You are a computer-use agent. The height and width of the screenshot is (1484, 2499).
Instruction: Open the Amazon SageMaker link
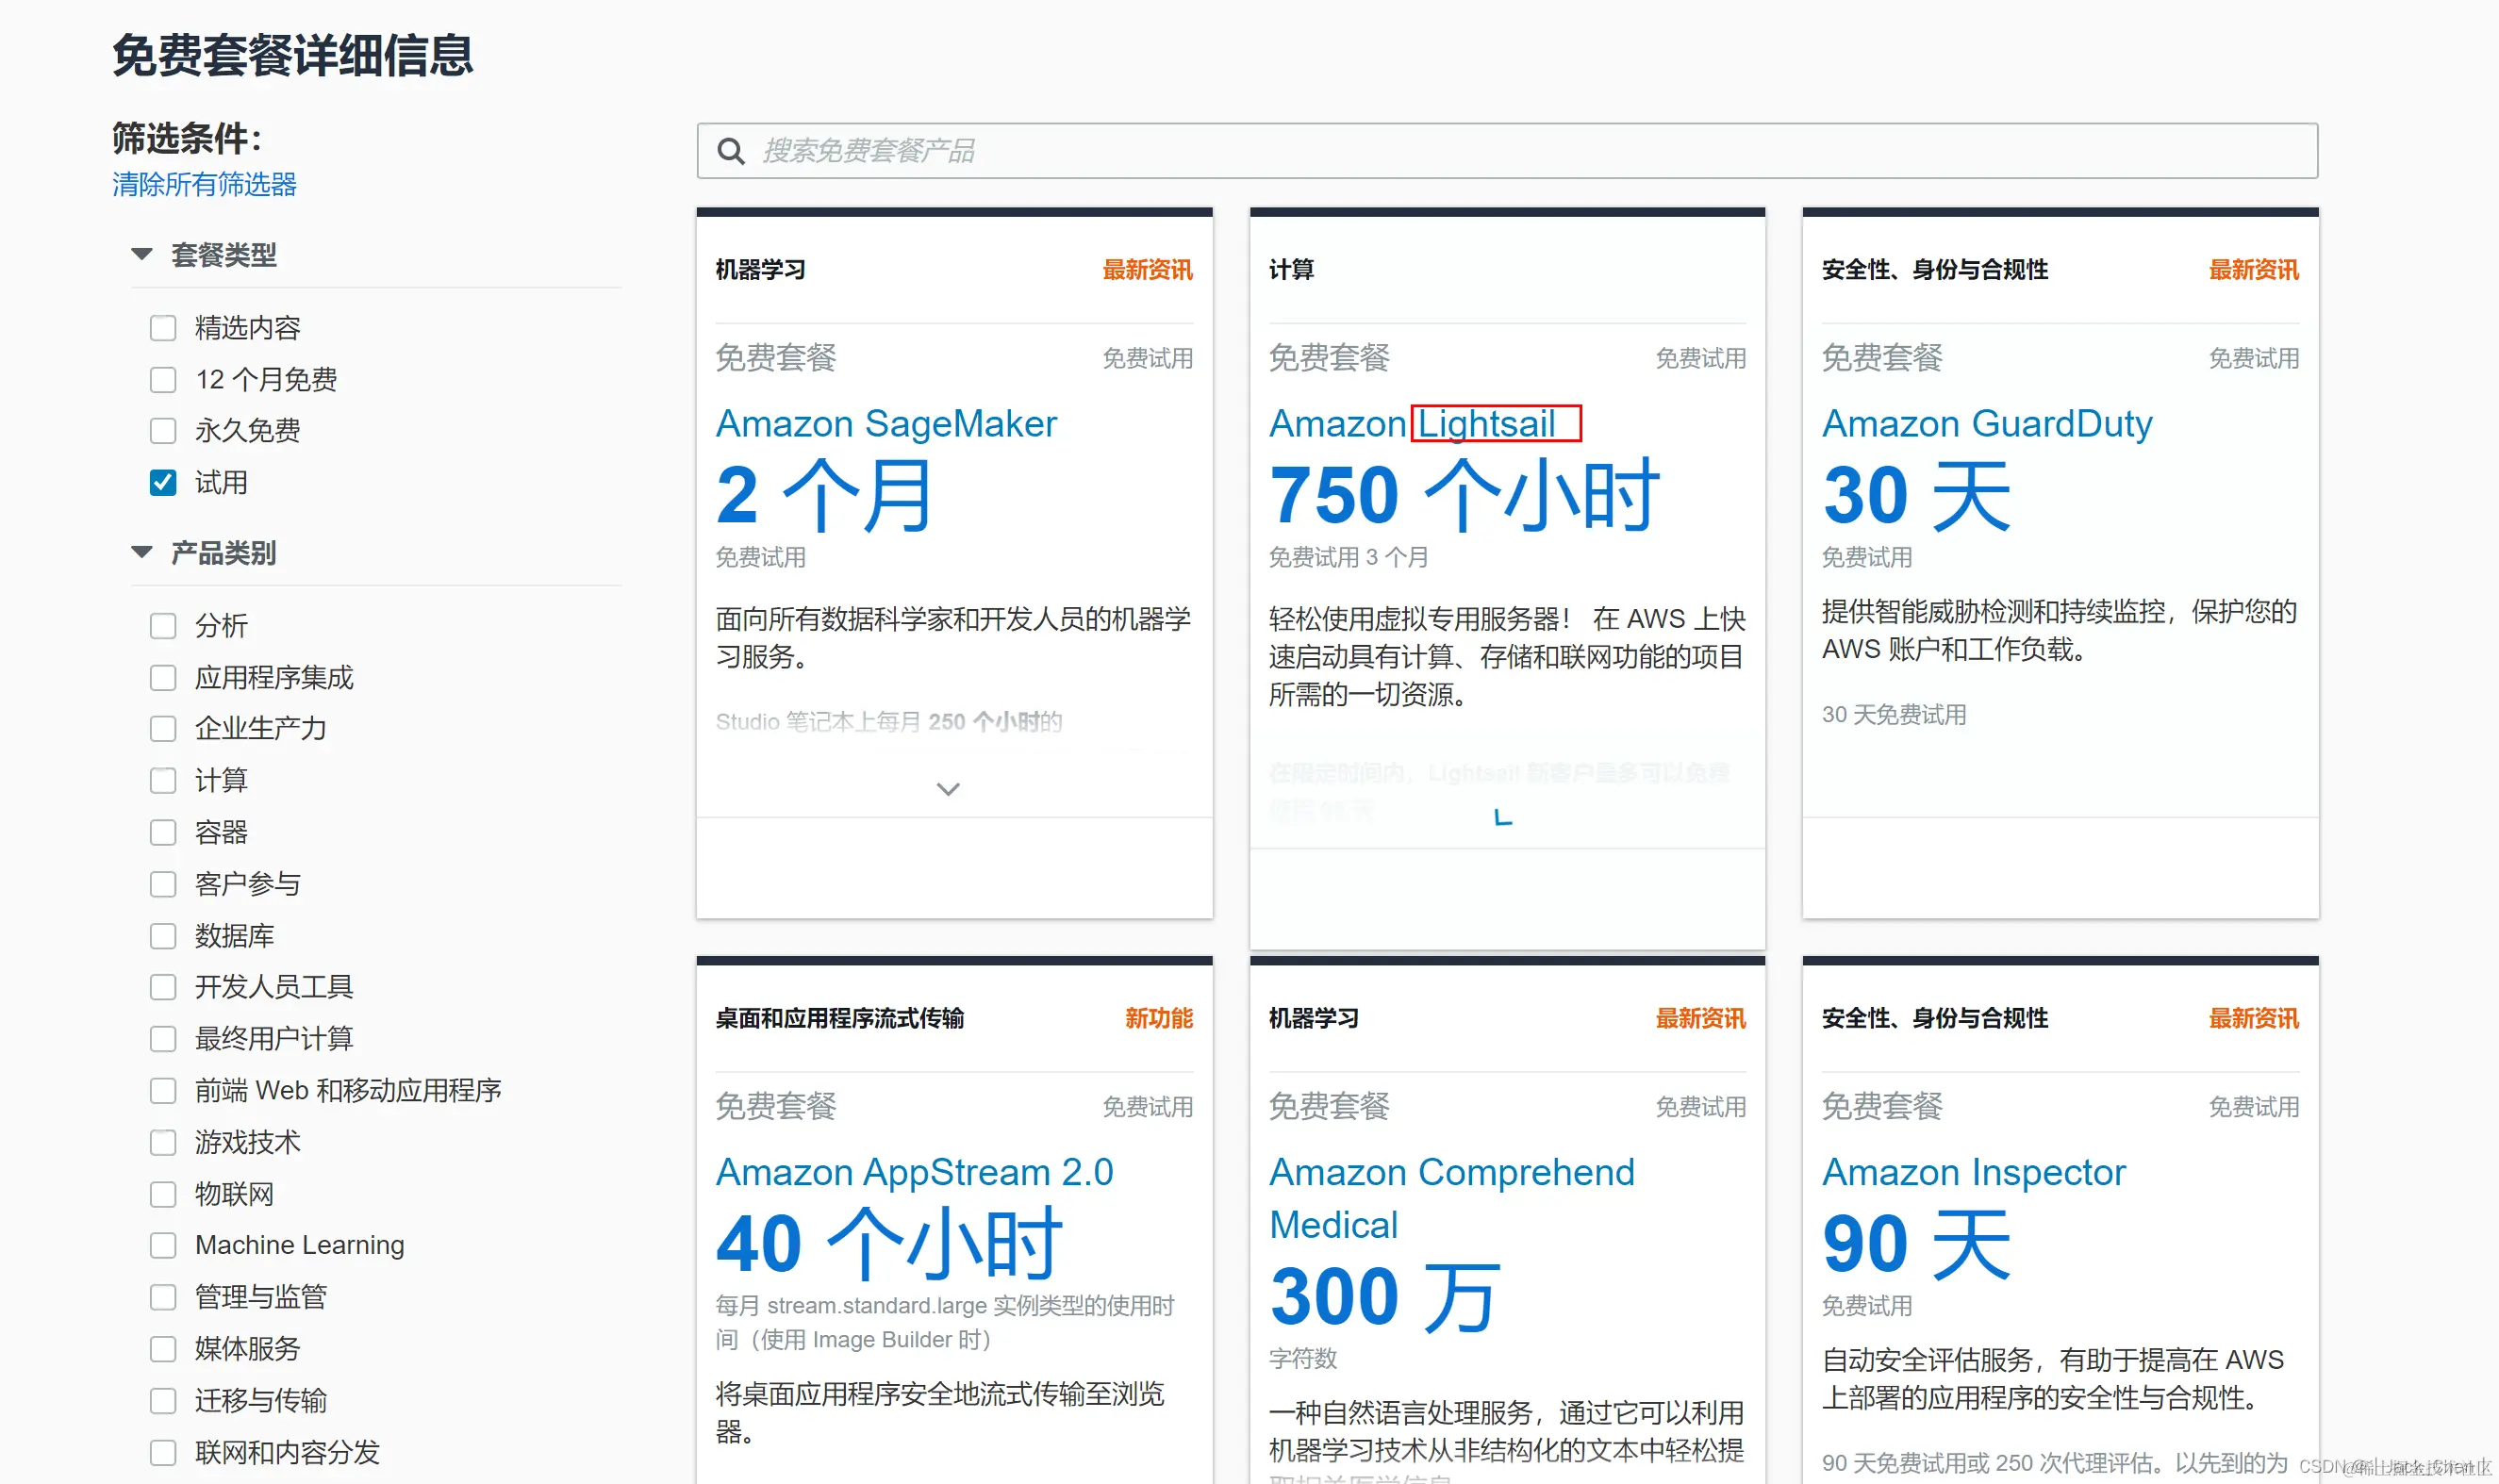tap(886, 424)
